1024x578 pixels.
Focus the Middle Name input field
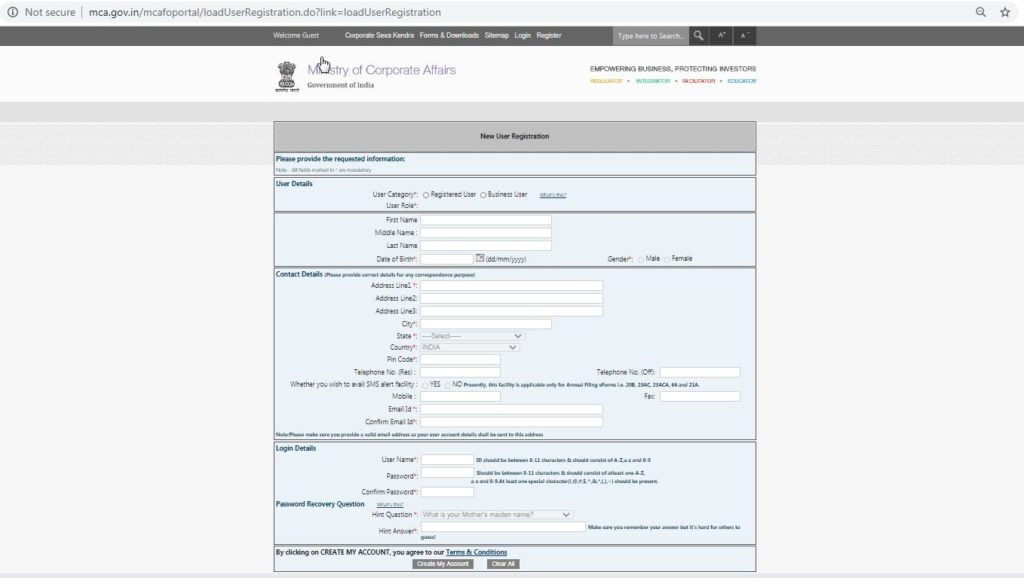(x=486, y=233)
